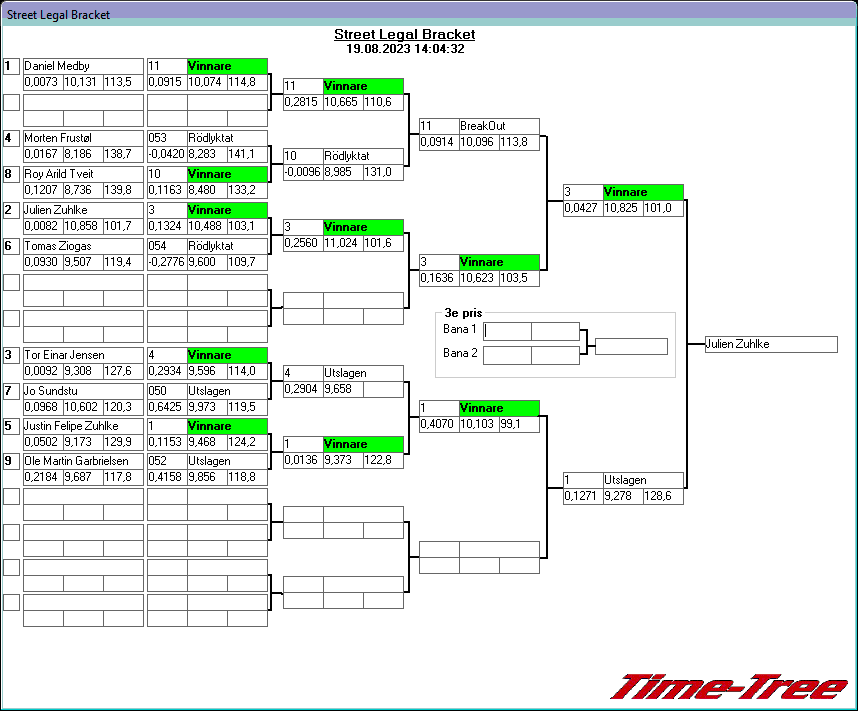Click the Bana 1 first input box
This screenshot has height=711, width=858.
[507, 331]
